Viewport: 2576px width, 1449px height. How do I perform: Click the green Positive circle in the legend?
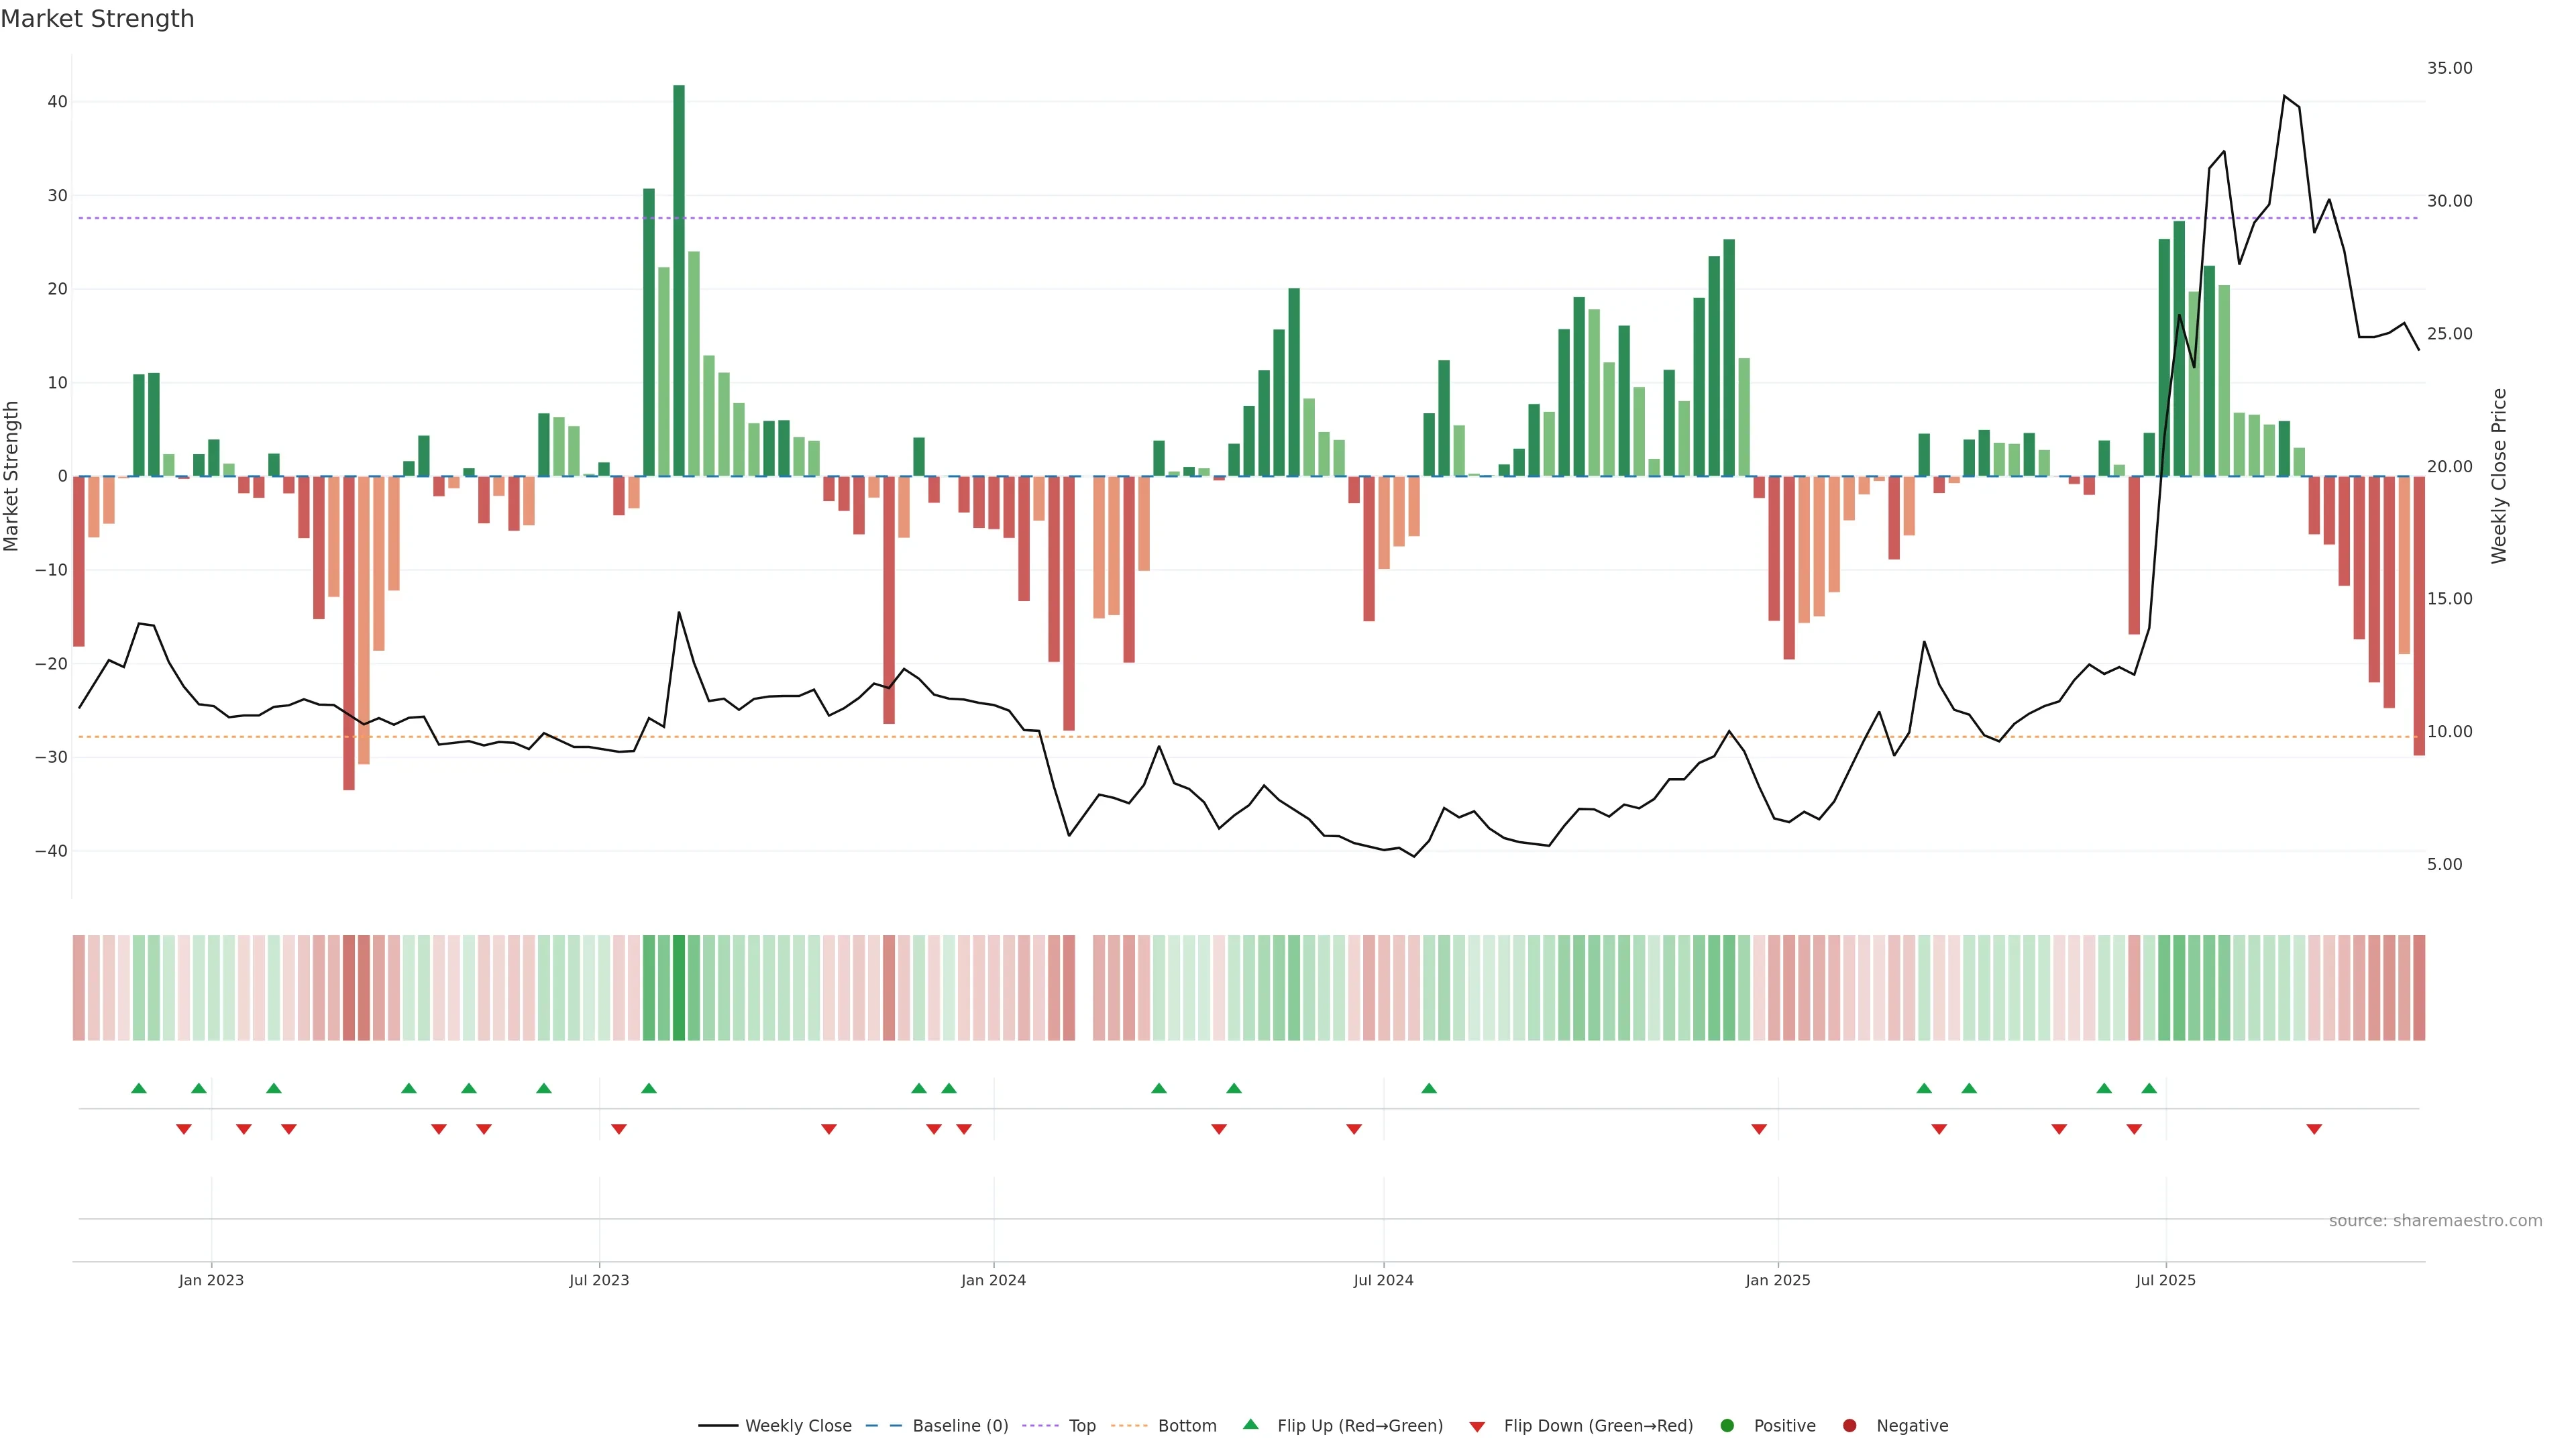tap(1727, 1425)
